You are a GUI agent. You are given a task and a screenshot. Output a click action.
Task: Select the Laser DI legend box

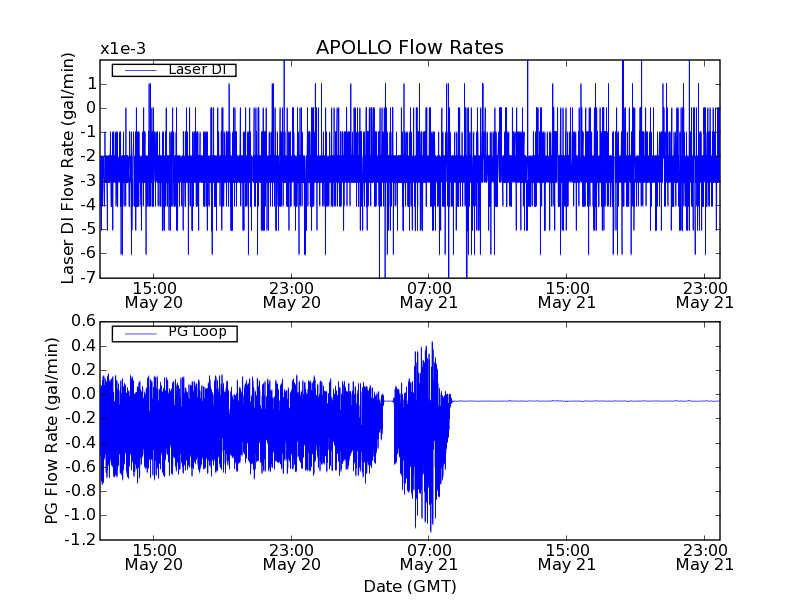(174, 70)
